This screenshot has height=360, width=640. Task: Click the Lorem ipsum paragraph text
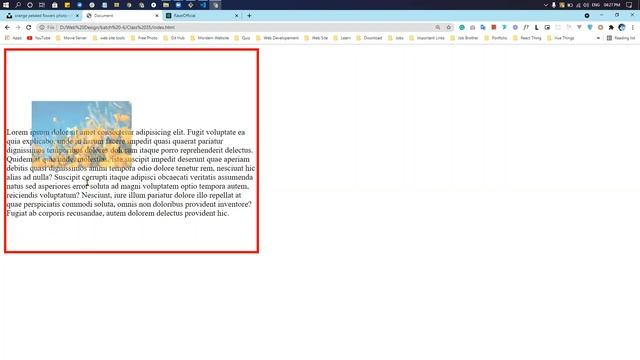(131, 173)
